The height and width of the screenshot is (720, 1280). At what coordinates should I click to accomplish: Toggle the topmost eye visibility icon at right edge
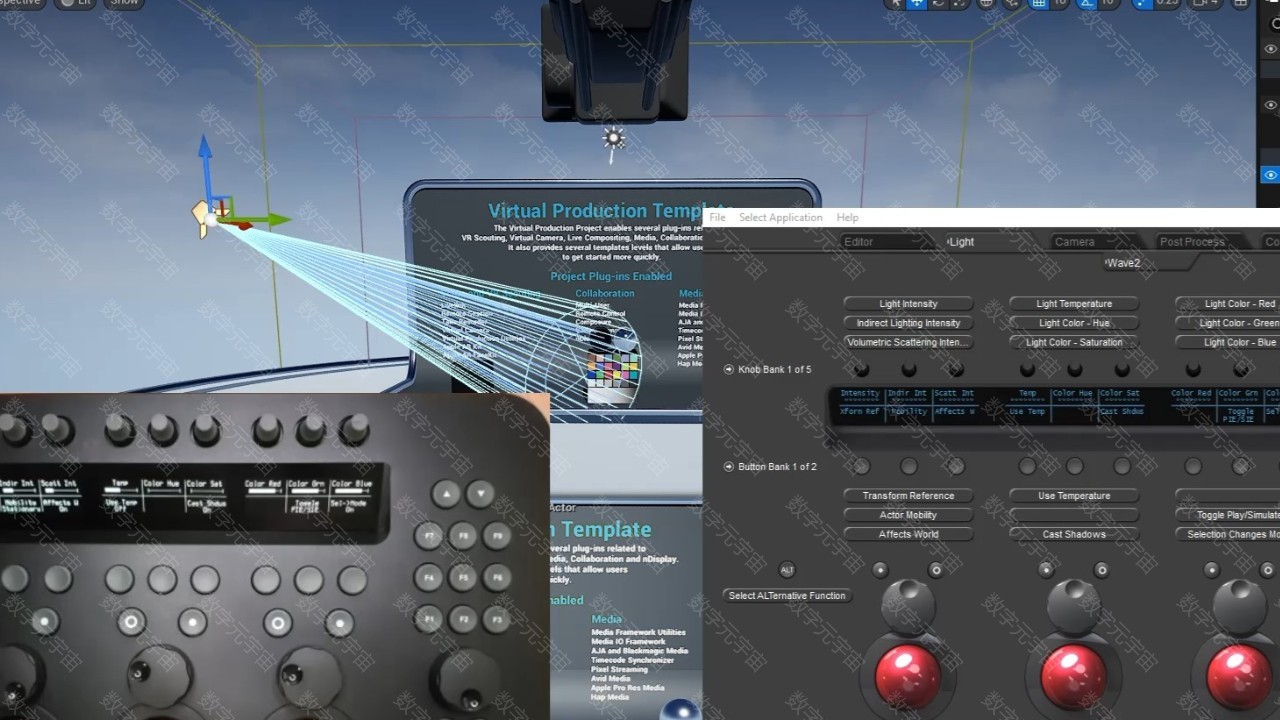pos(1270,49)
